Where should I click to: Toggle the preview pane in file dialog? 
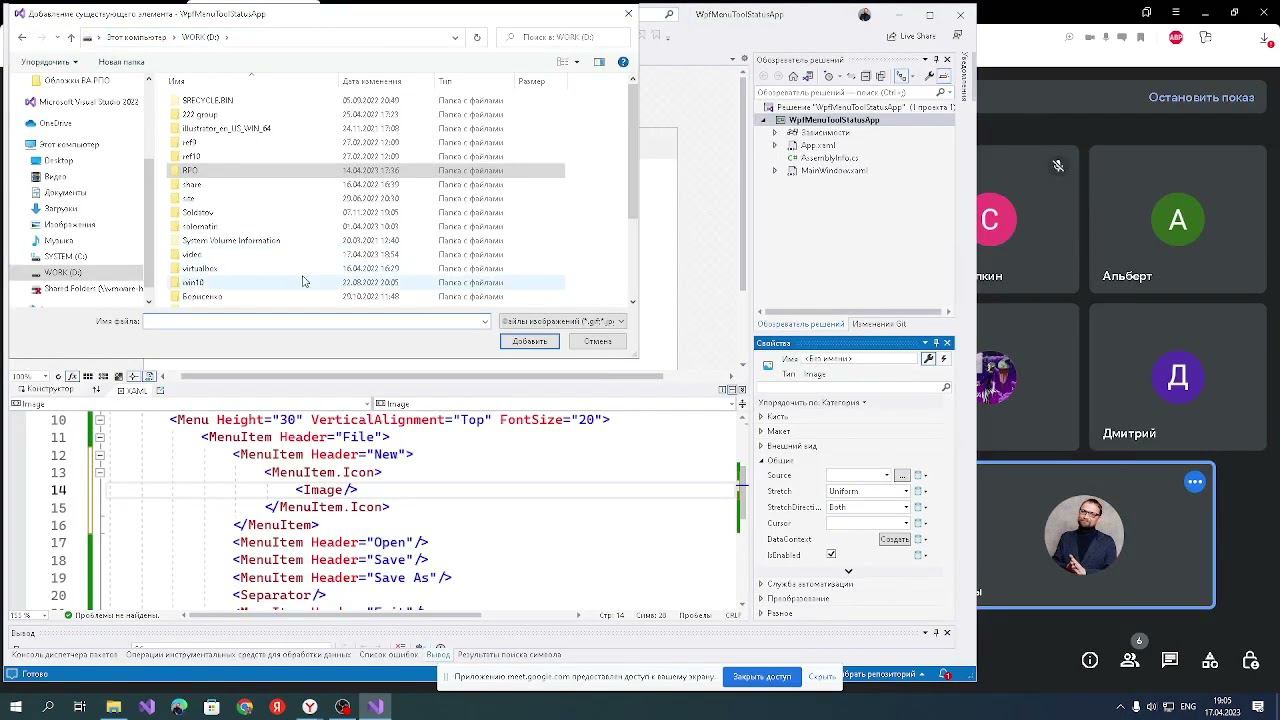(x=599, y=62)
